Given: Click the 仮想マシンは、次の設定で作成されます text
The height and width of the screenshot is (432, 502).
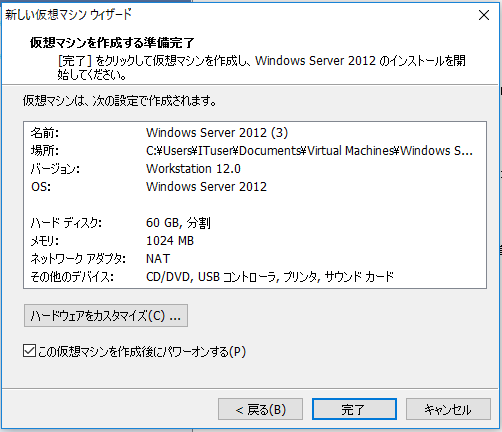Looking at the screenshot, I should 119,100.
